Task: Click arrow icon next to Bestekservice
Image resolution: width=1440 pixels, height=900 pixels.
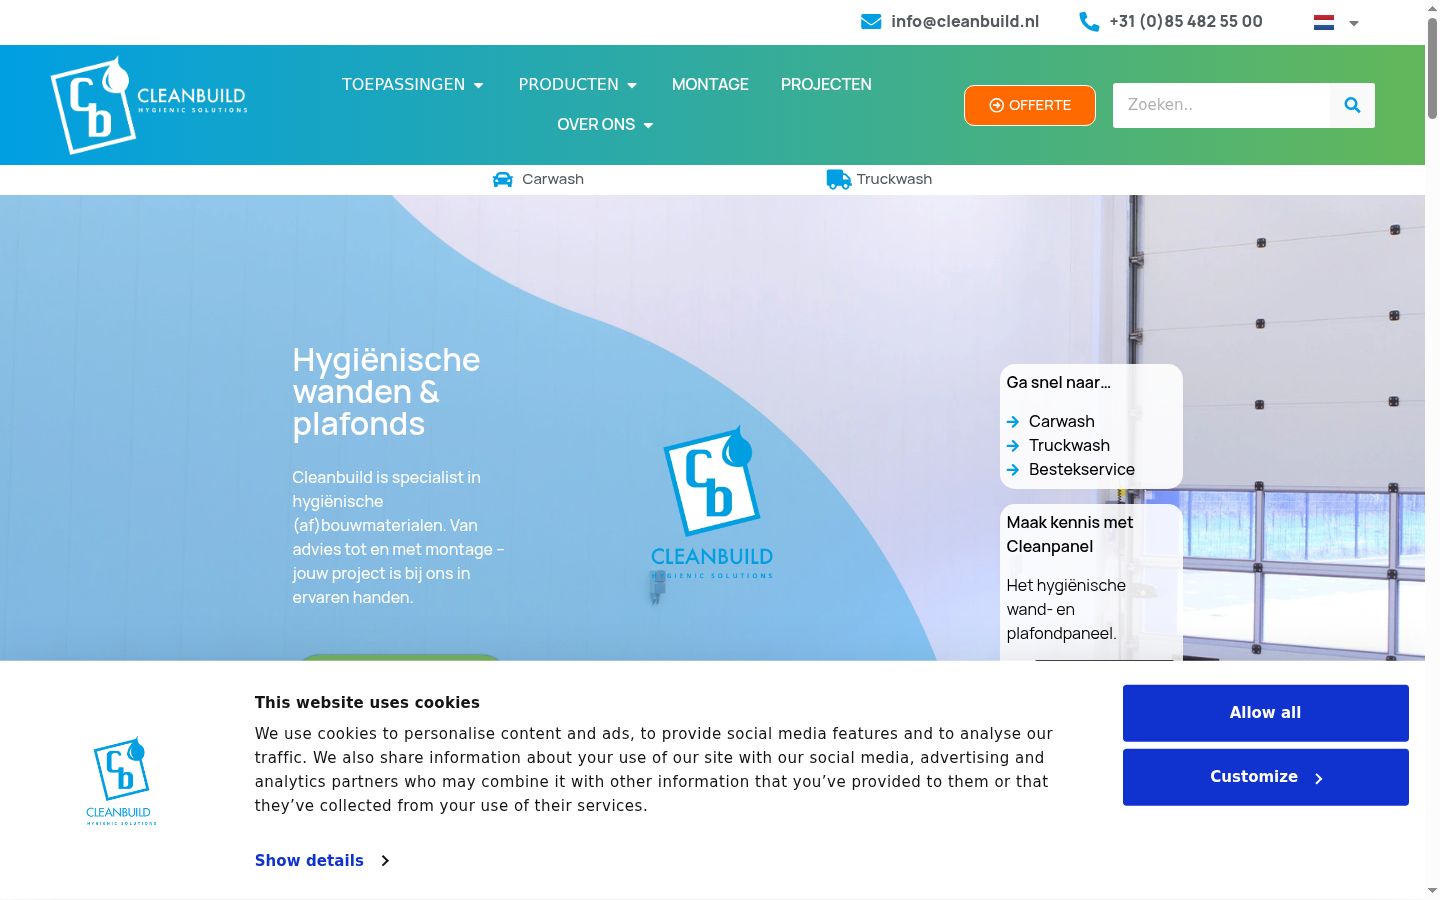Action: click(x=1013, y=470)
